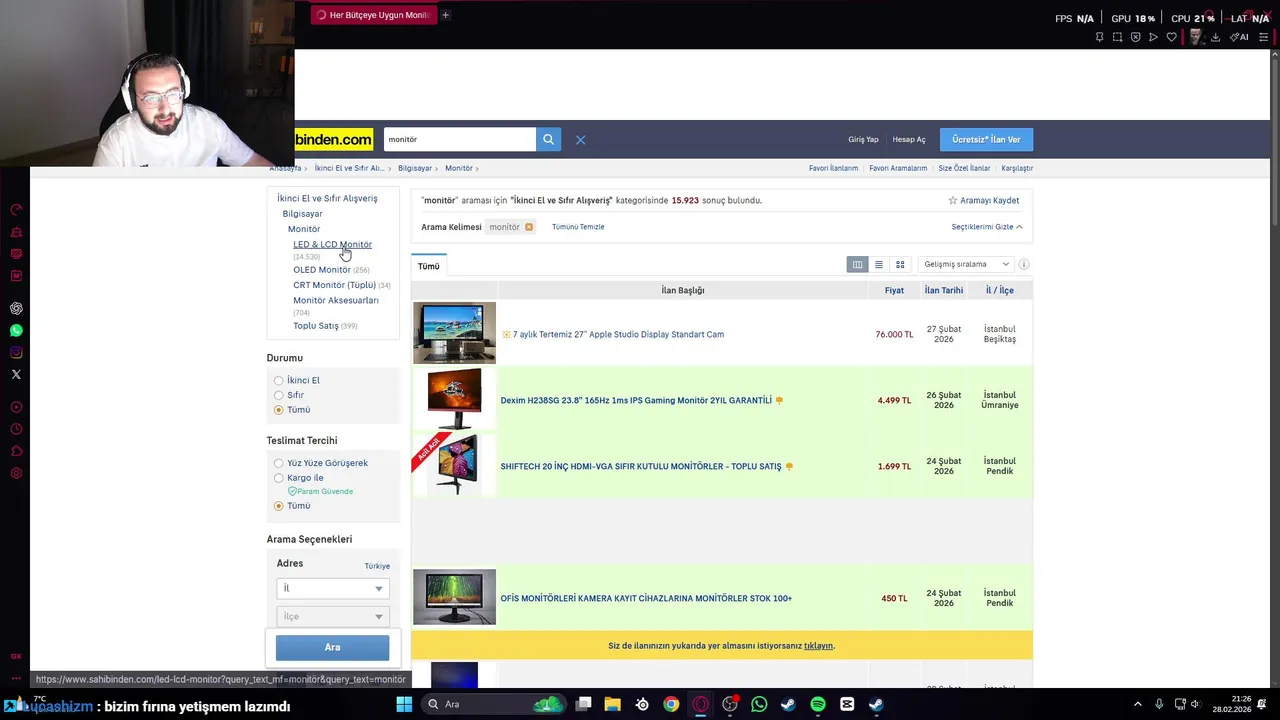Select the classic table view icon
The width and height of the screenshot is (1280, 720).
point(857,265)
